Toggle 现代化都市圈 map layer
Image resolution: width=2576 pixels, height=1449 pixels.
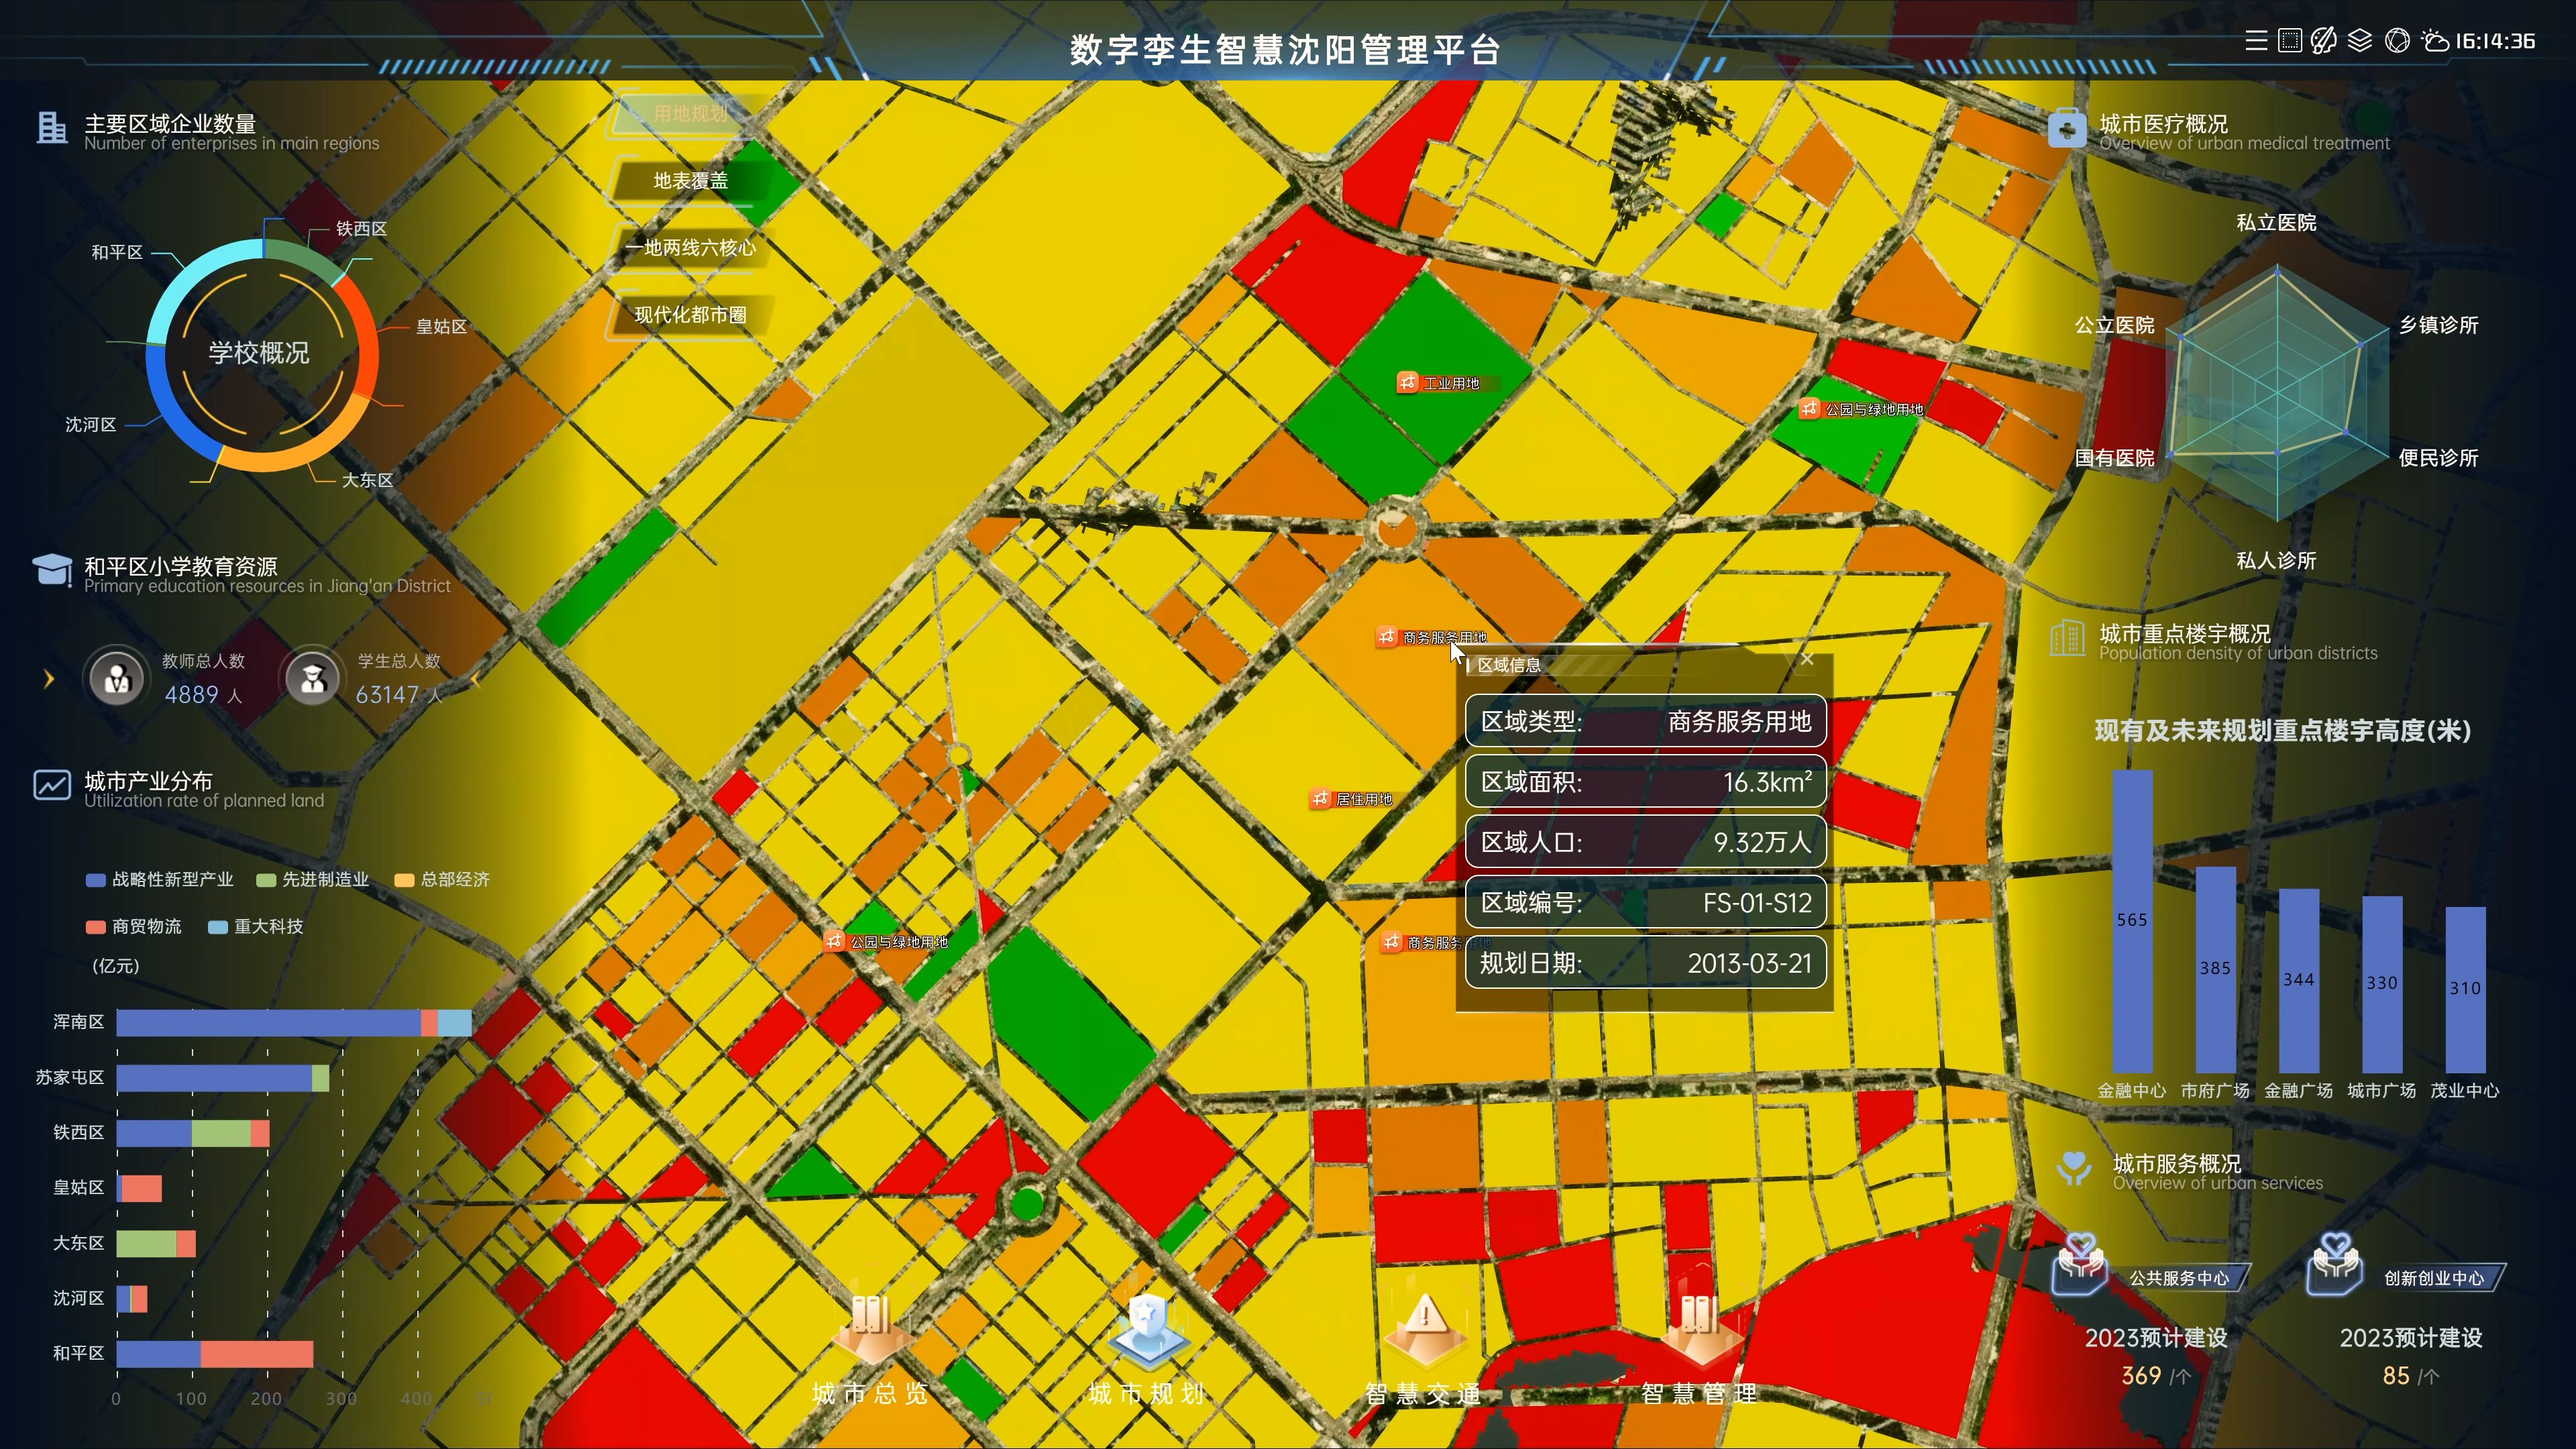(690, 315)
